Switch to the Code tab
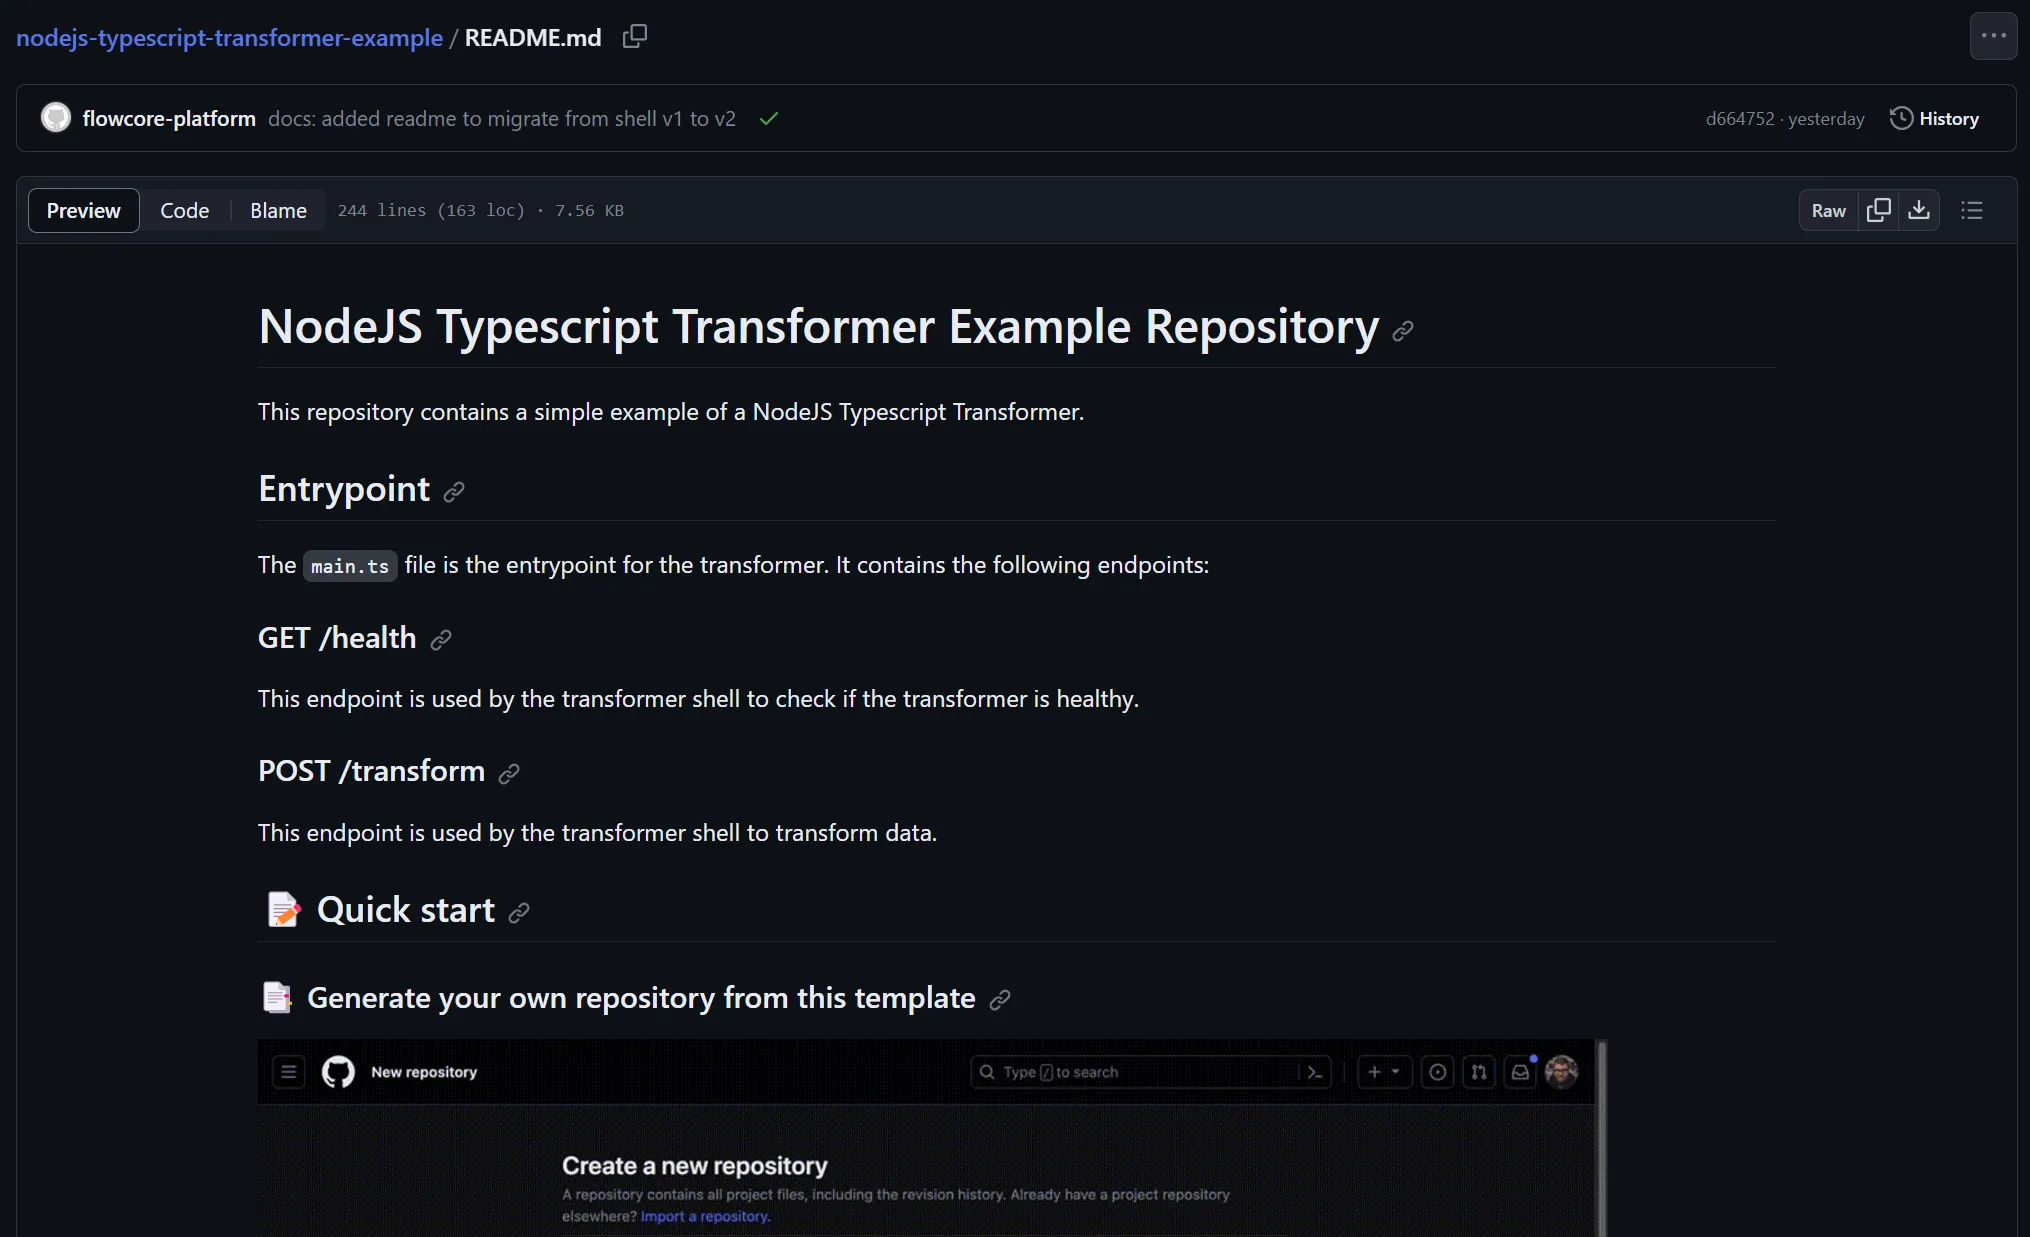 [x=184, y=209]
